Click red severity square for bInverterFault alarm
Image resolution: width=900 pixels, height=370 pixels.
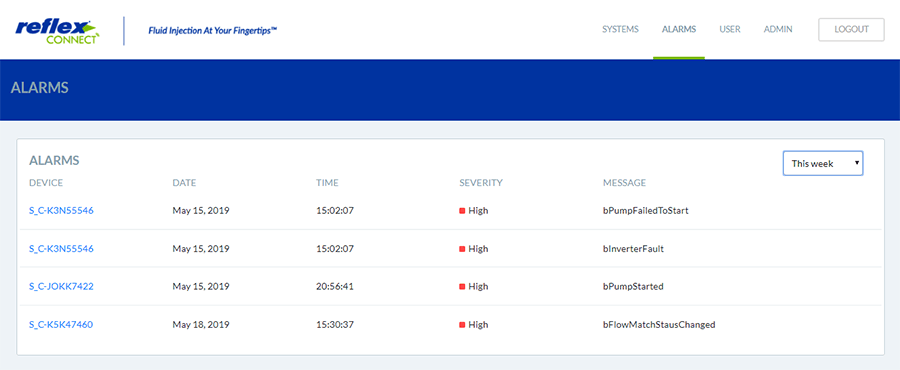462,249
